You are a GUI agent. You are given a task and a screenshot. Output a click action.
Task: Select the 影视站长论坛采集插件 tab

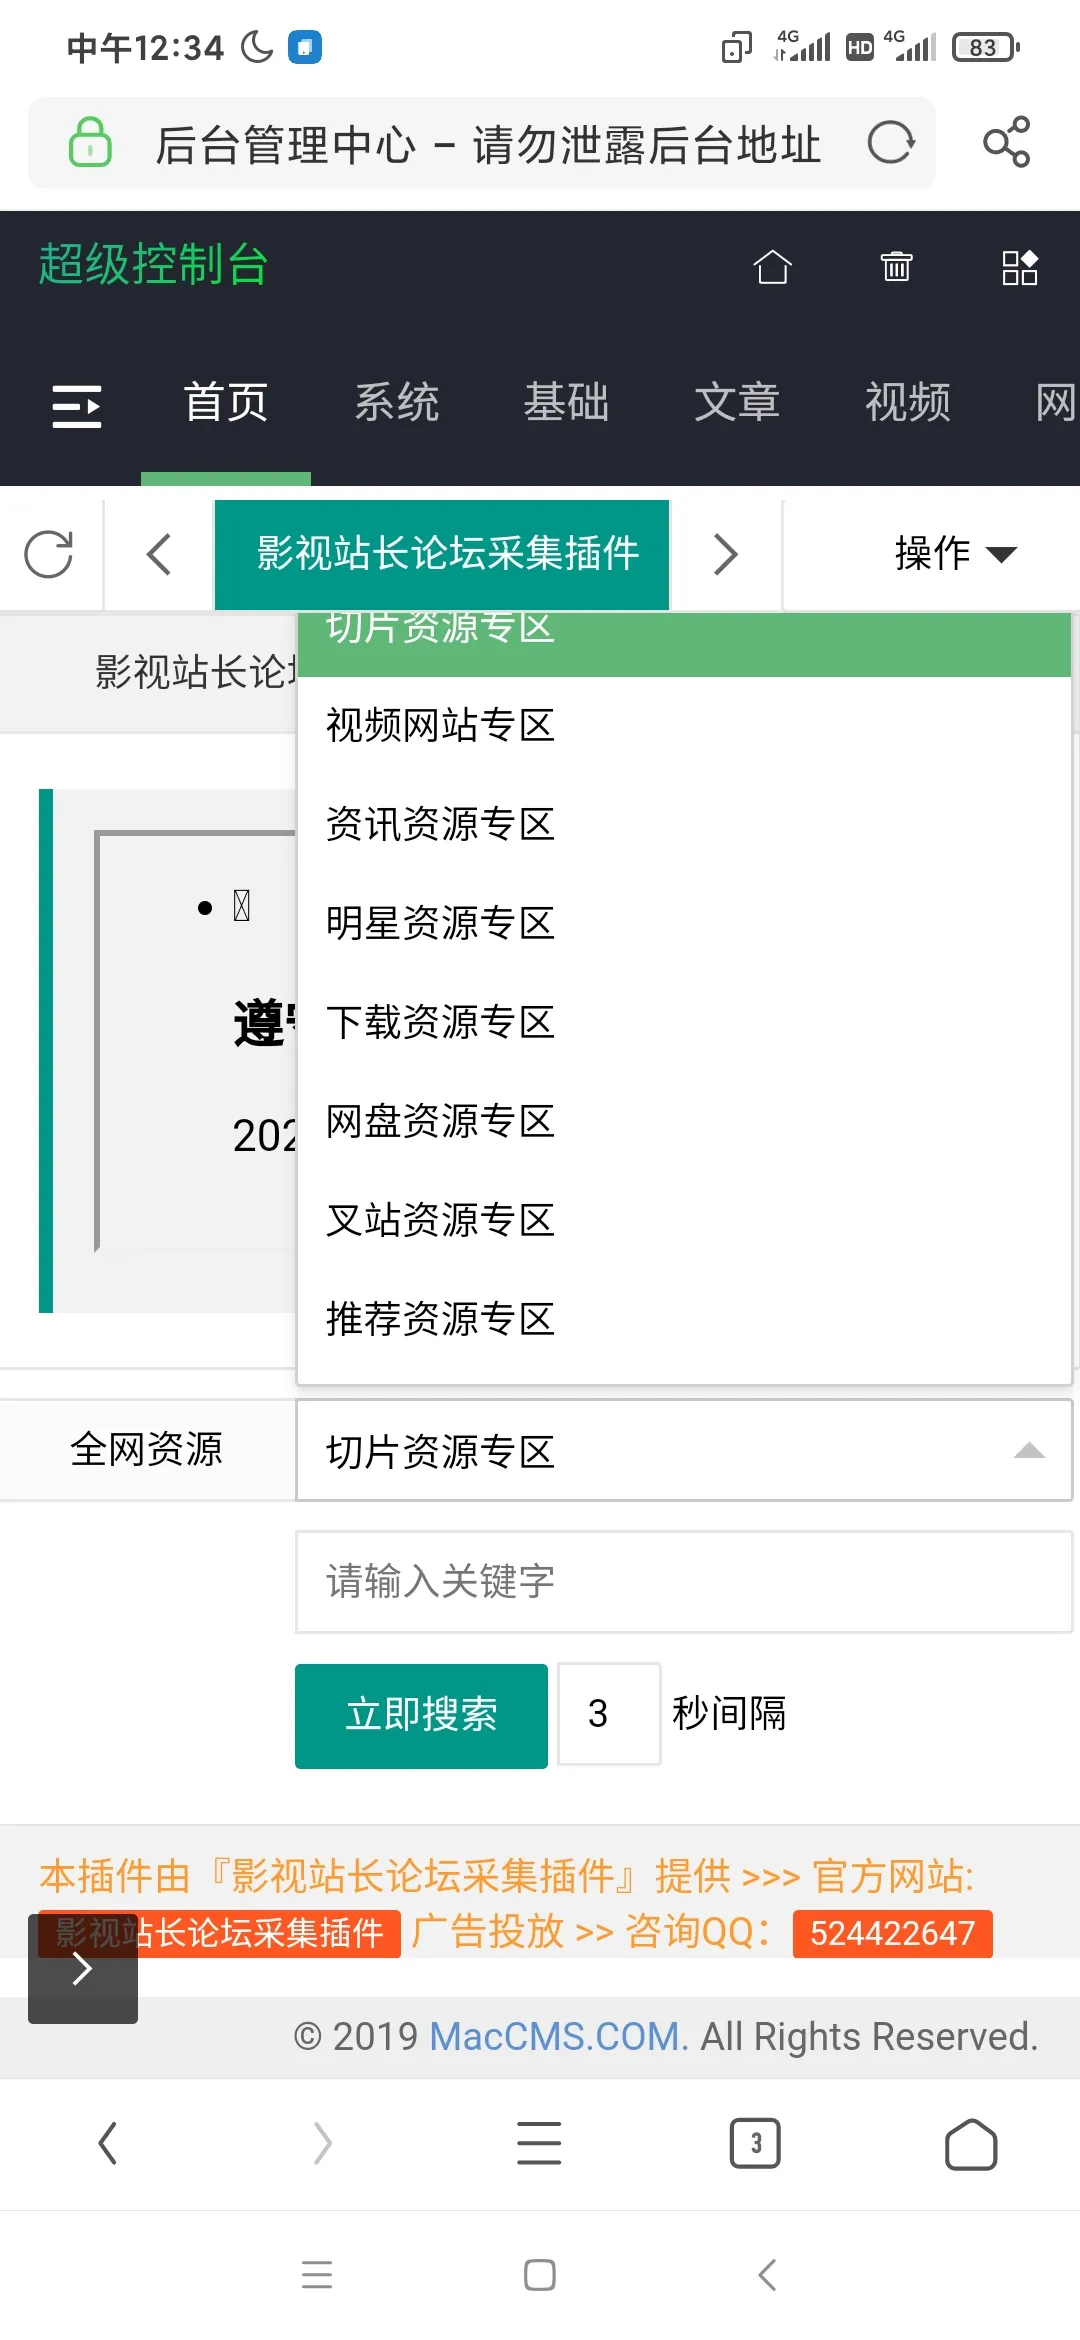coord(441,554)
